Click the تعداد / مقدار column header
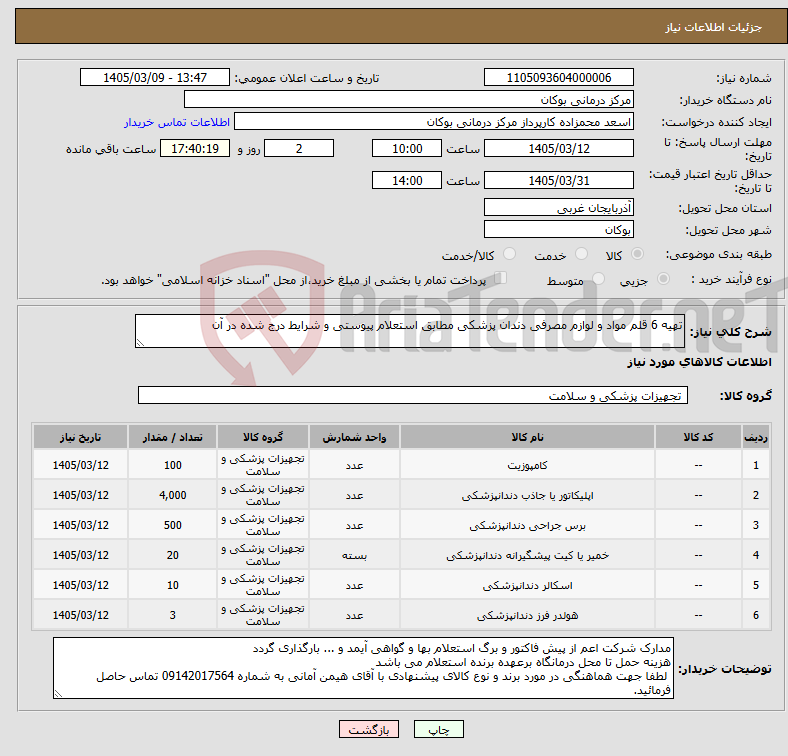The image size is (788, 756). [x=172, y=437]
